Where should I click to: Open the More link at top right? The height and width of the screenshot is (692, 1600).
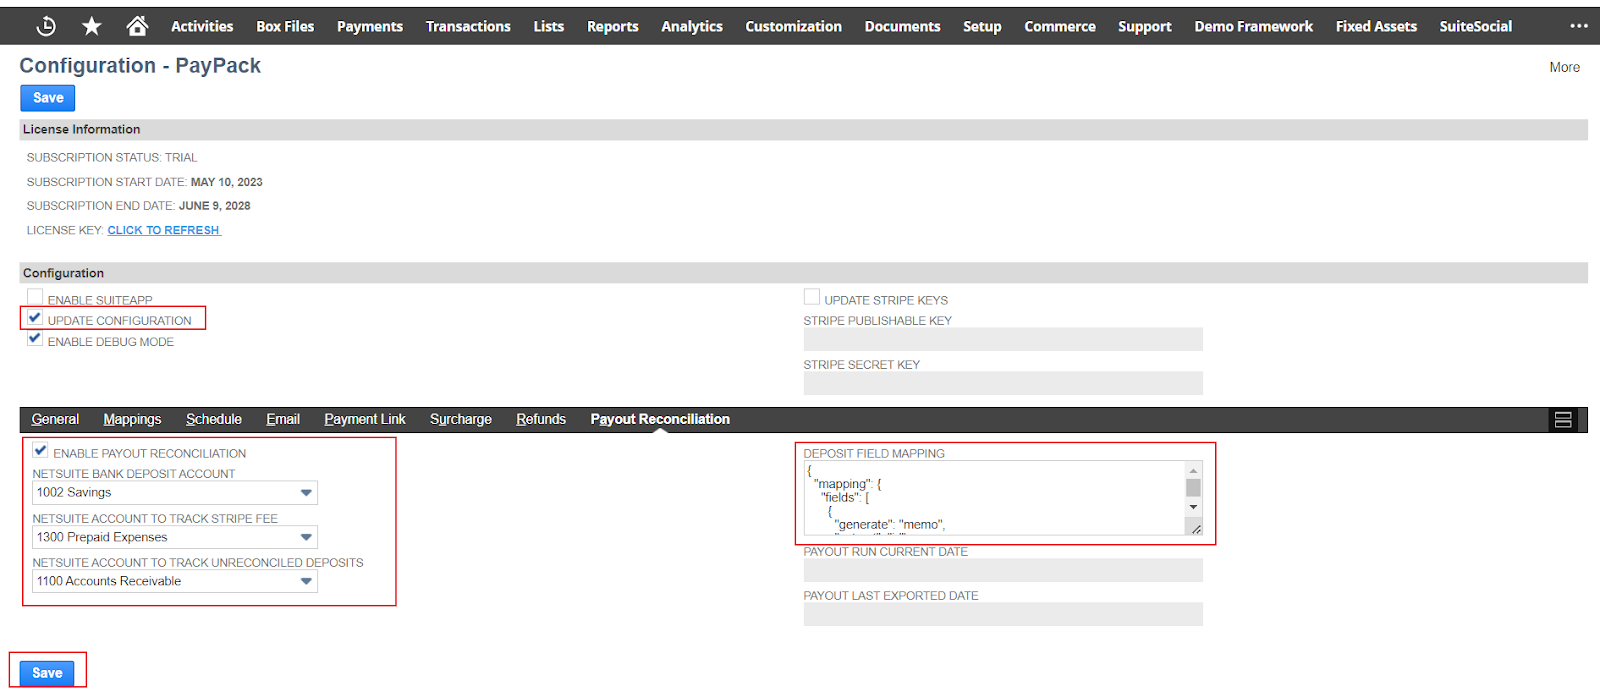click(1565, 67)
